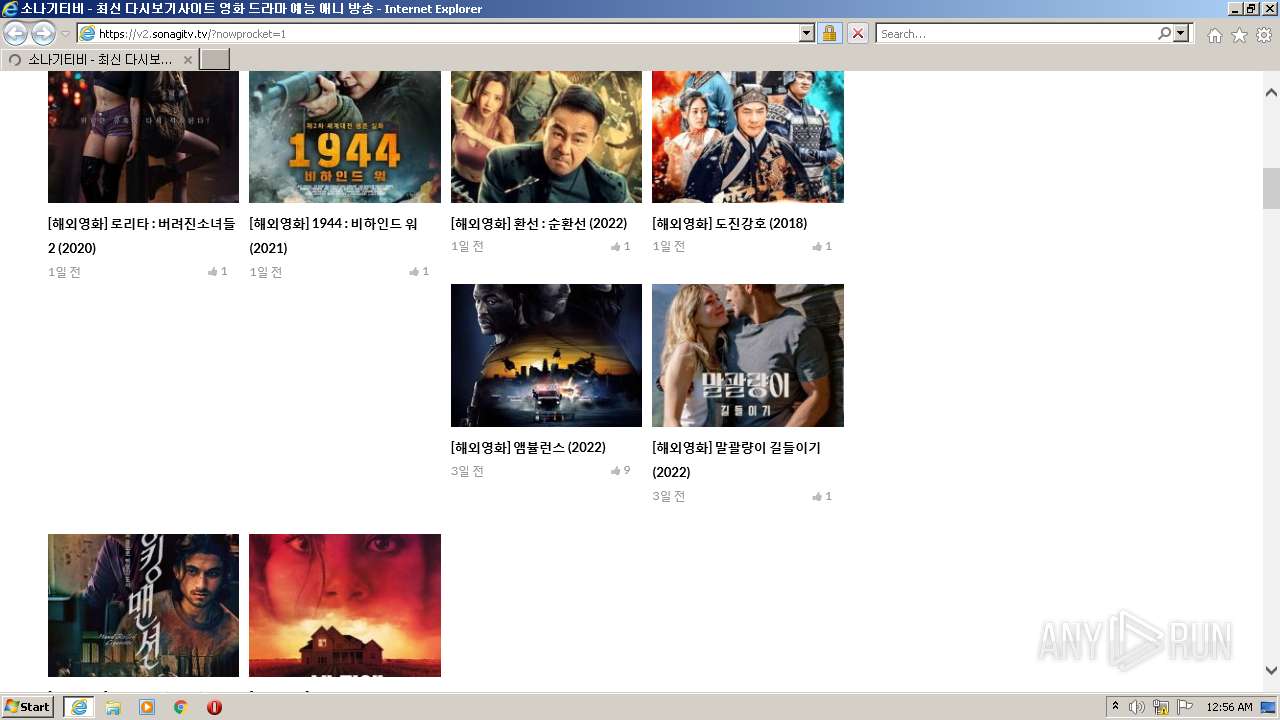Image resolution: width=1280 pixels, height=720 pixels.
Task: Click the like thumb icon under 도진강호
Action: [x=817, y=247]
